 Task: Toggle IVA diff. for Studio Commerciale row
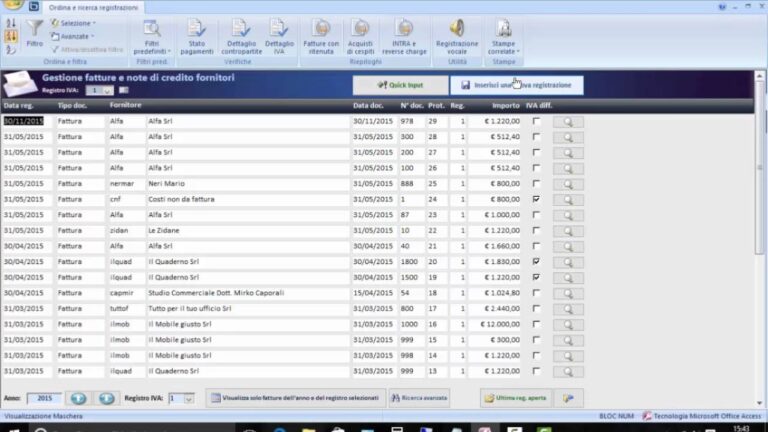(536, 293)
